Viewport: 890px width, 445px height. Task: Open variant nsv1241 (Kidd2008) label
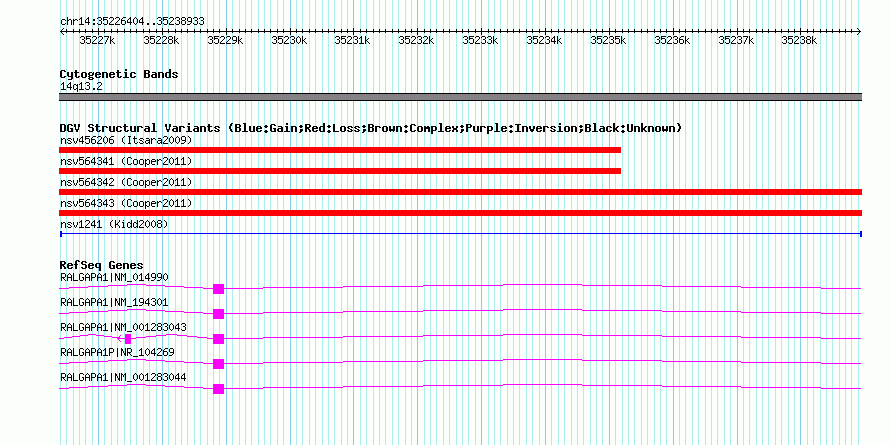pyautogui.click(x=114, y=224)
